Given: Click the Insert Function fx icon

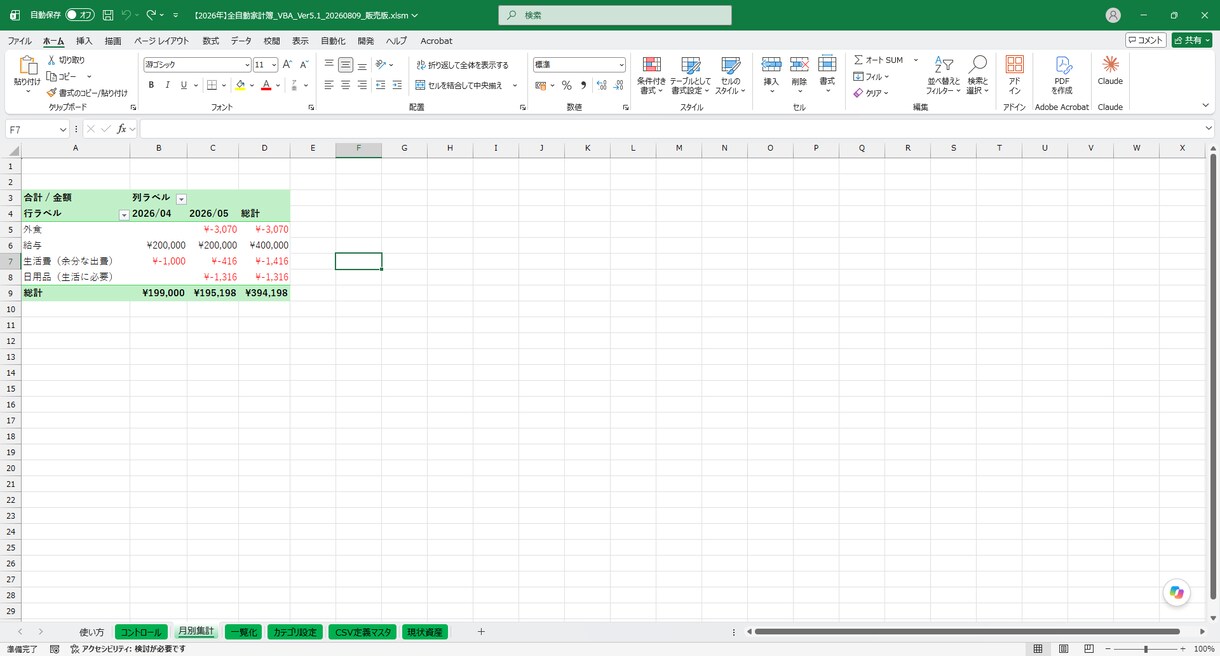Looking at the screenshot, I should tap(121, 129).
